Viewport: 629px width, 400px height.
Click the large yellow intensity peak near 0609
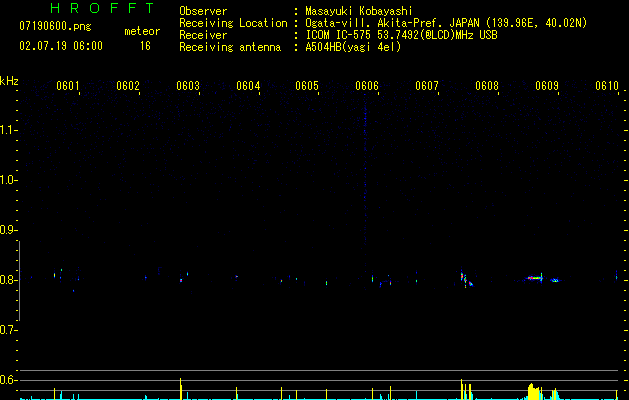tap(534, 392)
